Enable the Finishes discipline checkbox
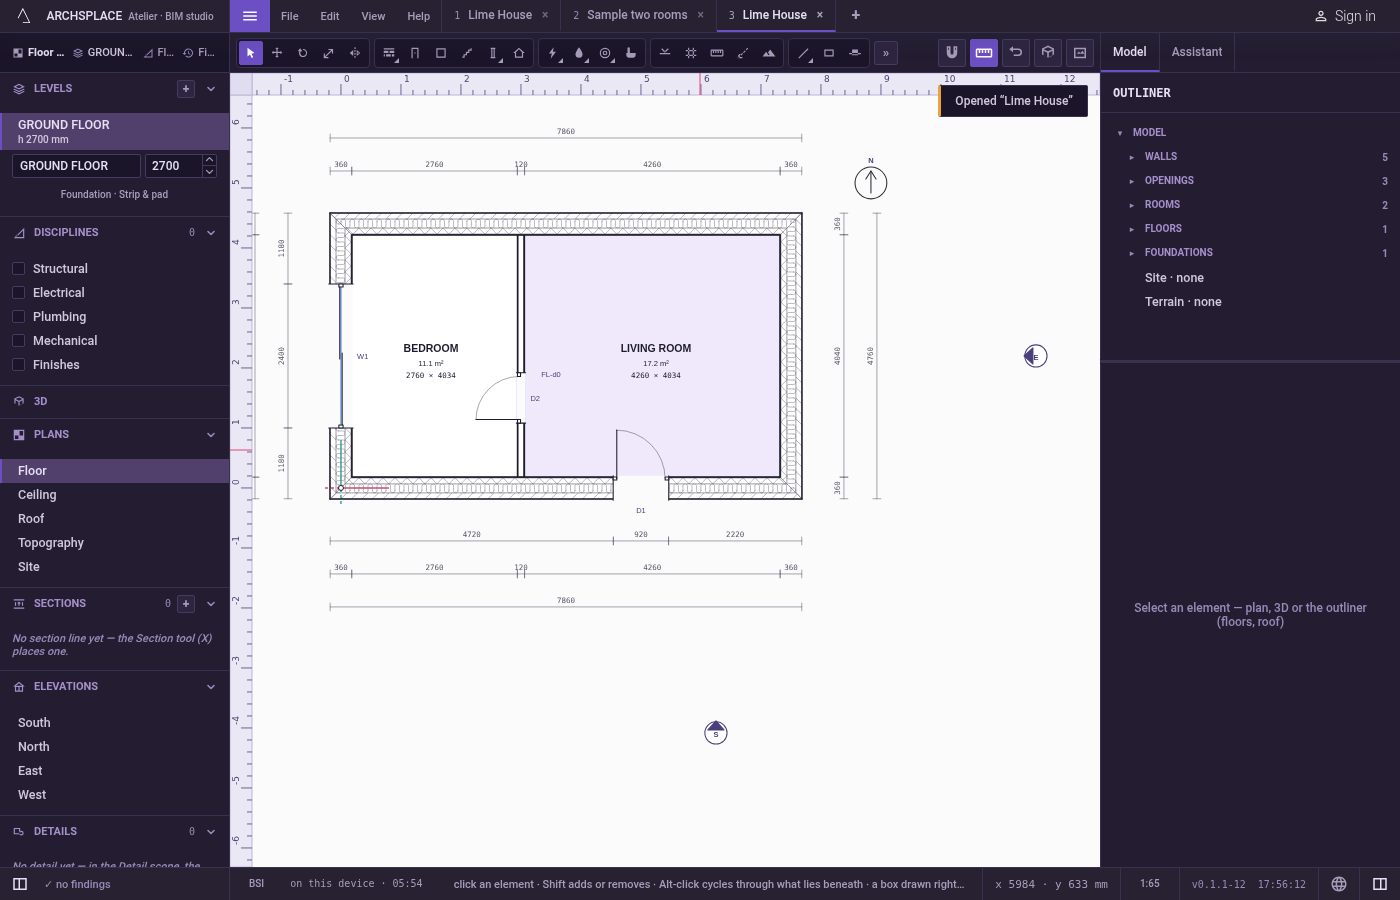This screenshot has width=1400, height=900. [18, 364]
